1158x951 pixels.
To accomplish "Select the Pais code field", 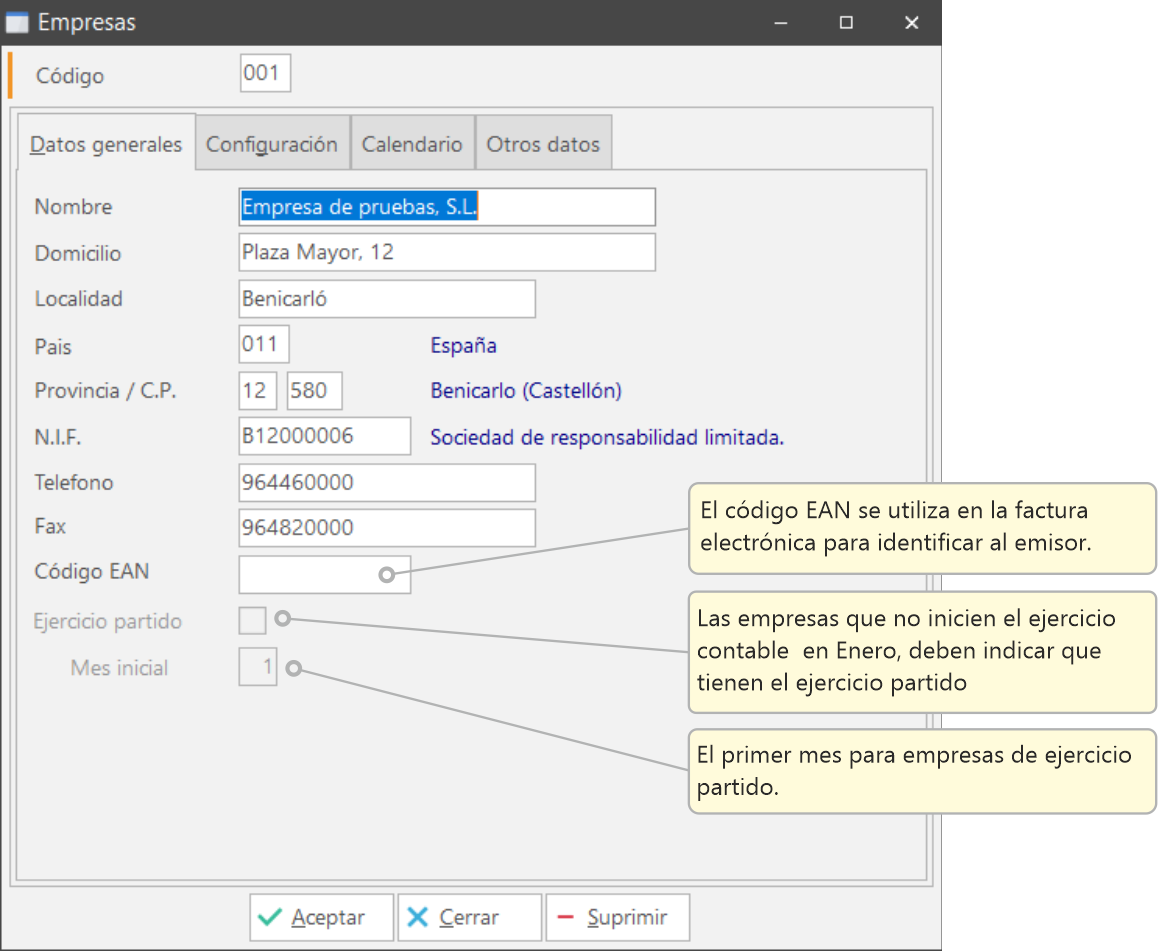I will [264, 345].
